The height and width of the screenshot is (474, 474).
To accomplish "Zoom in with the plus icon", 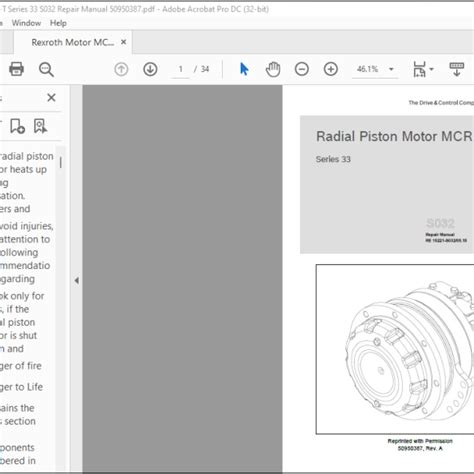I will (x=331, y=69).
